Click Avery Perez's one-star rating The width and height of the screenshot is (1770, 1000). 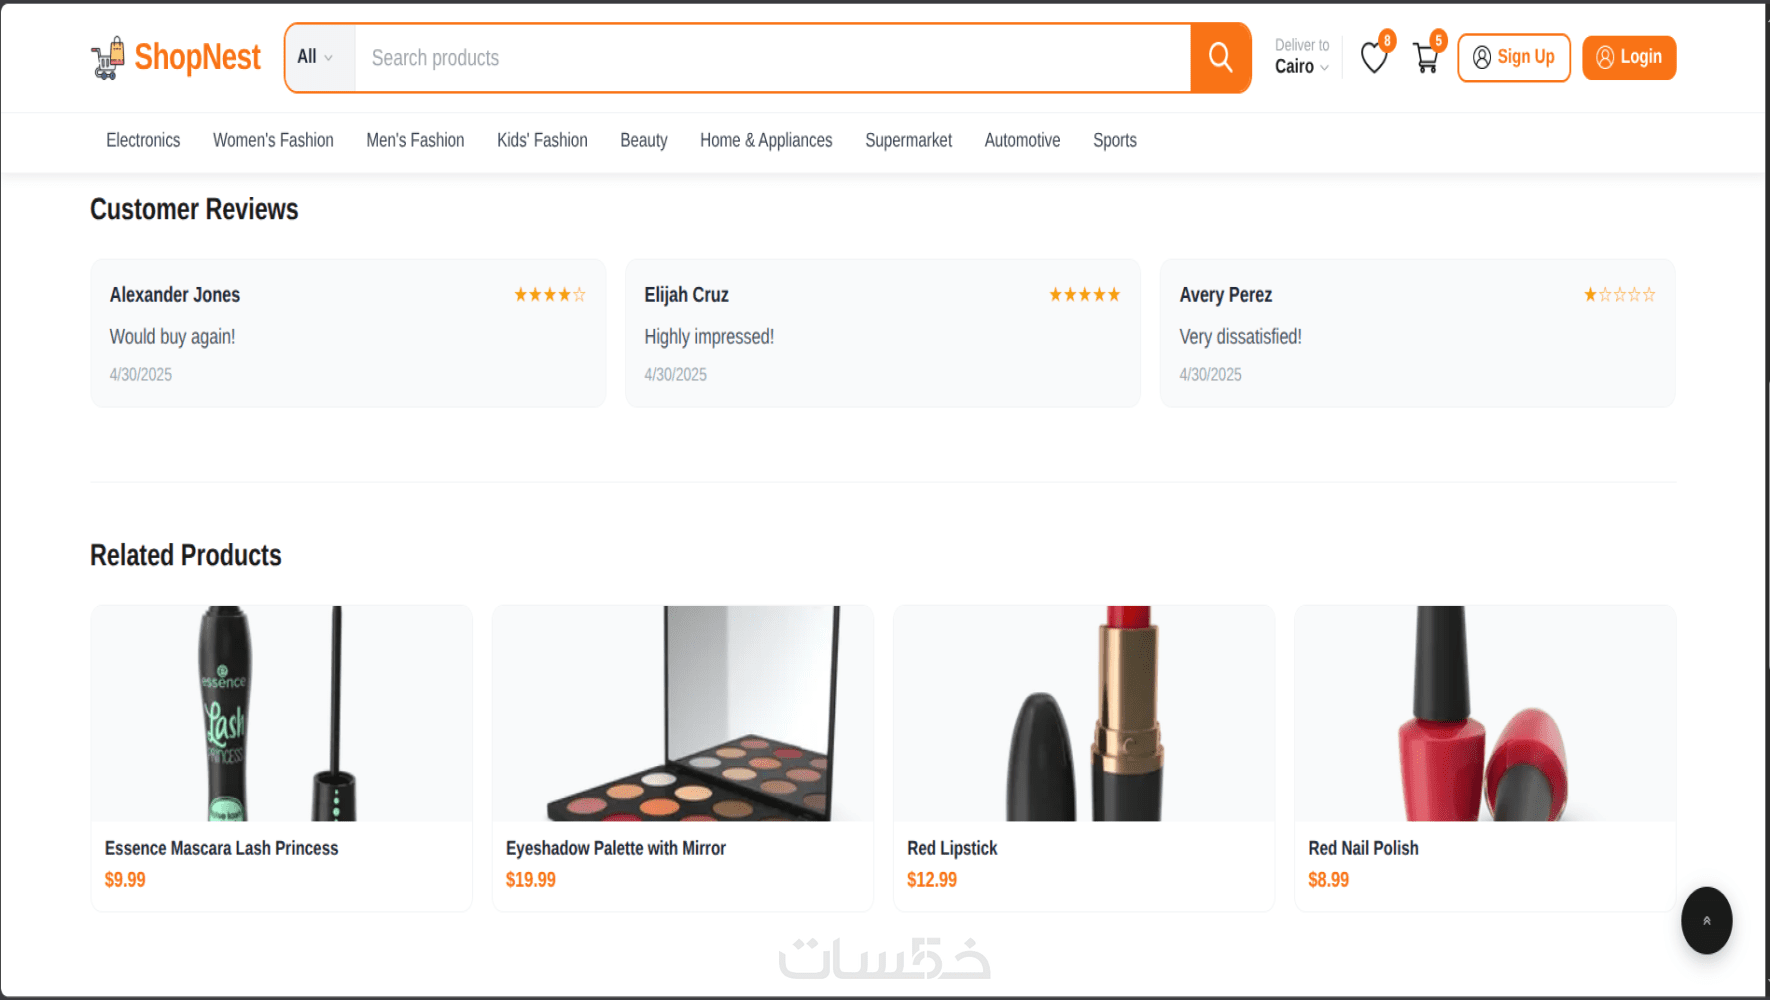pos(1620,295)
